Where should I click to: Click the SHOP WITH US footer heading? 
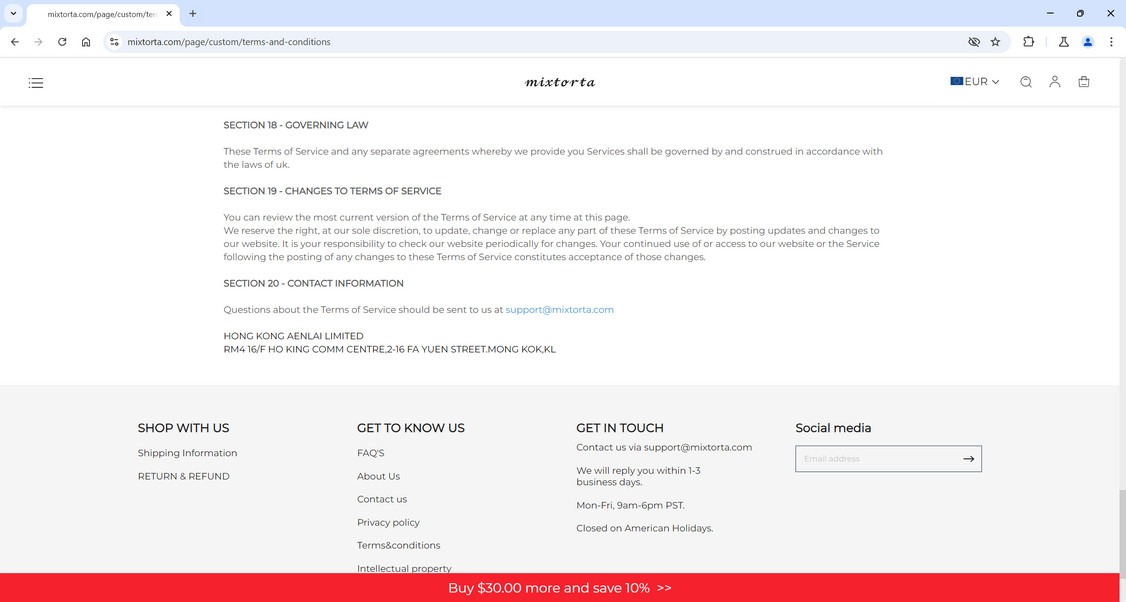click(183, 428)
